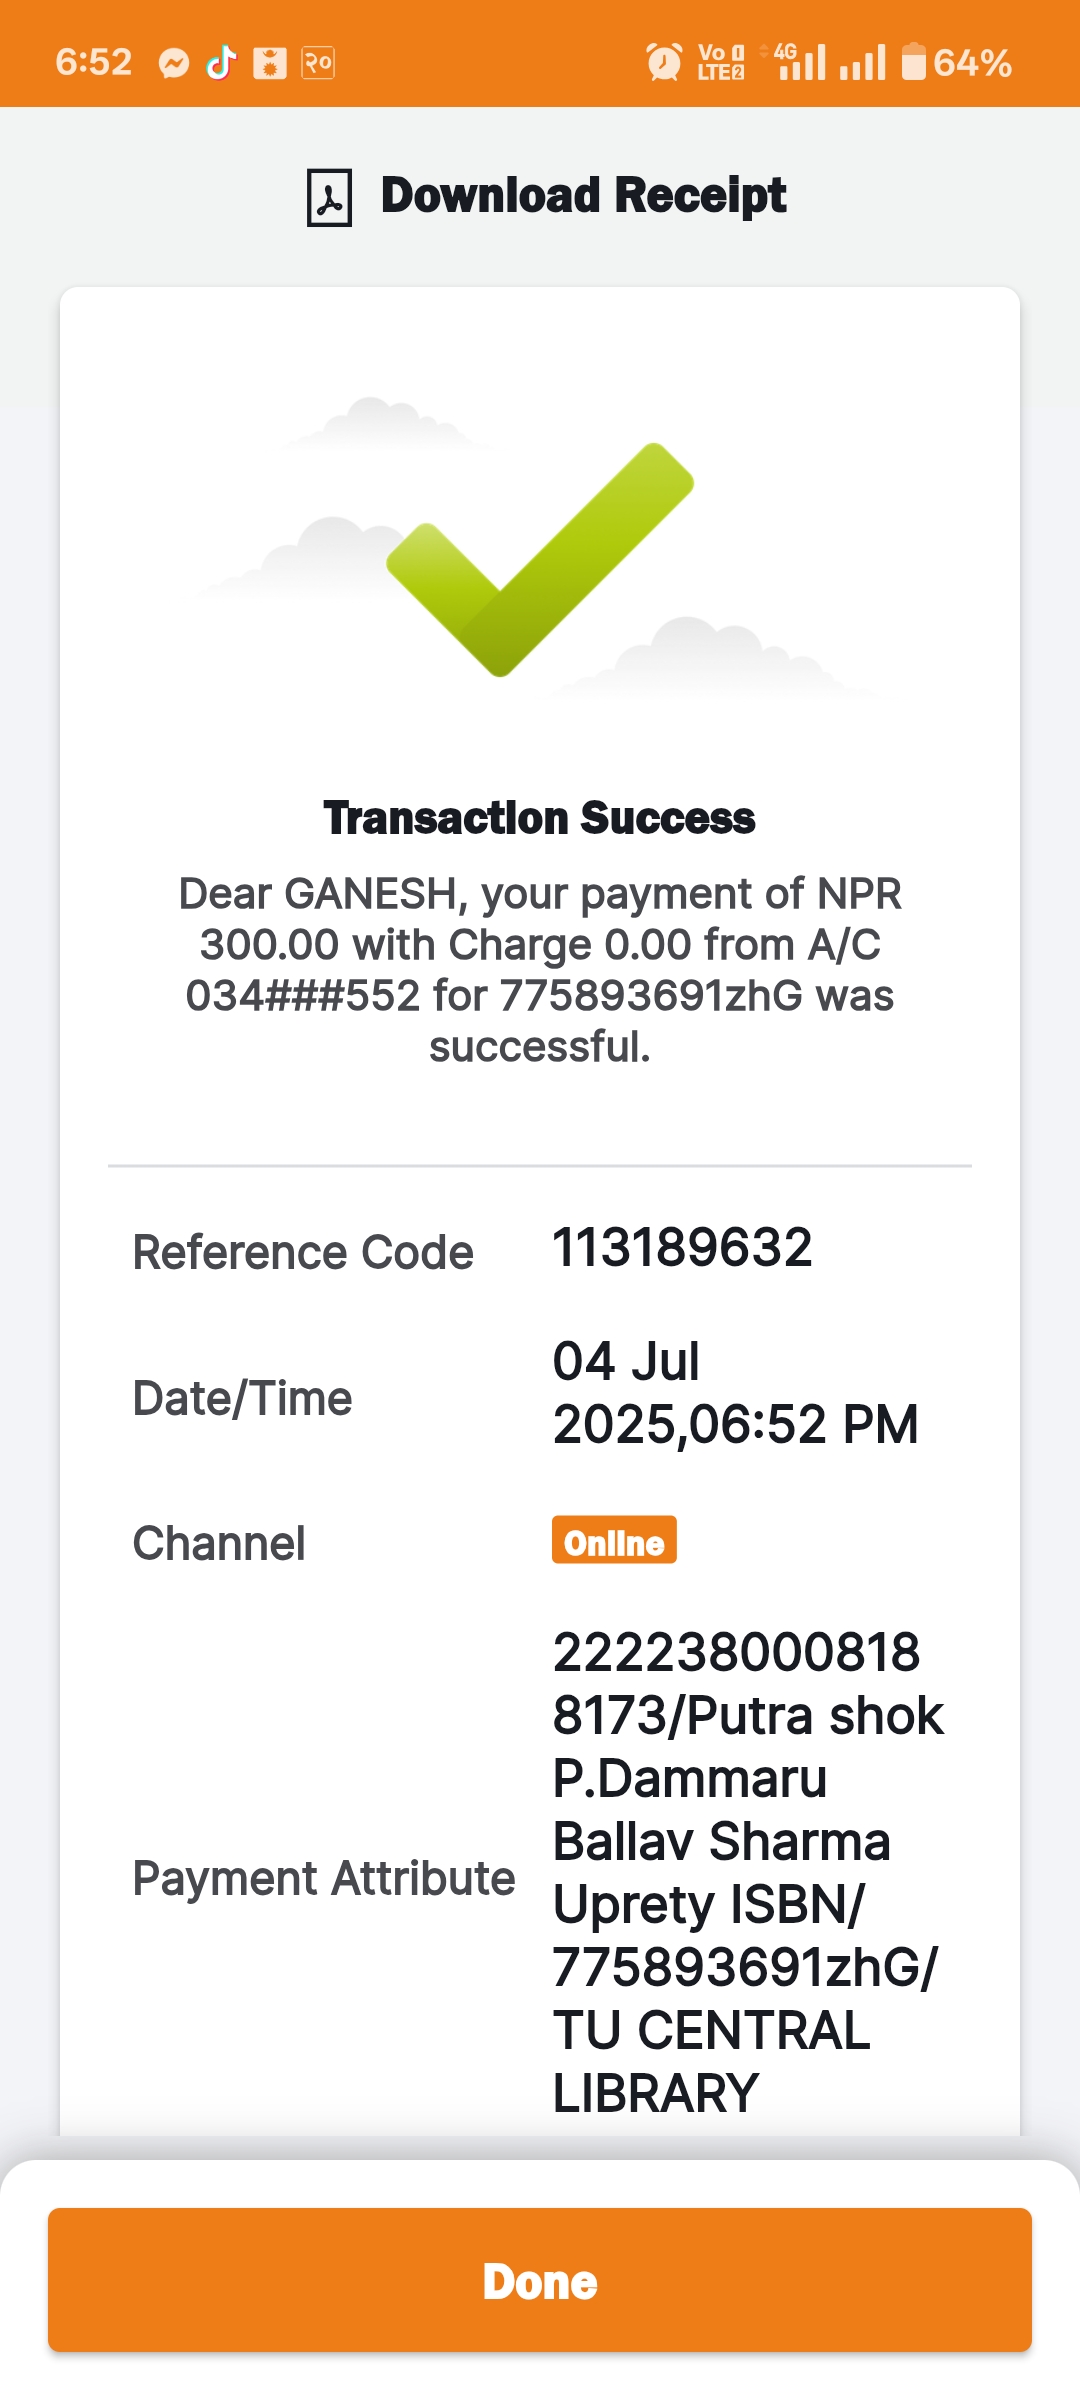Tap the date and time value
Viewport: 1080px width, 2400px height.
tap(735, 1393)
